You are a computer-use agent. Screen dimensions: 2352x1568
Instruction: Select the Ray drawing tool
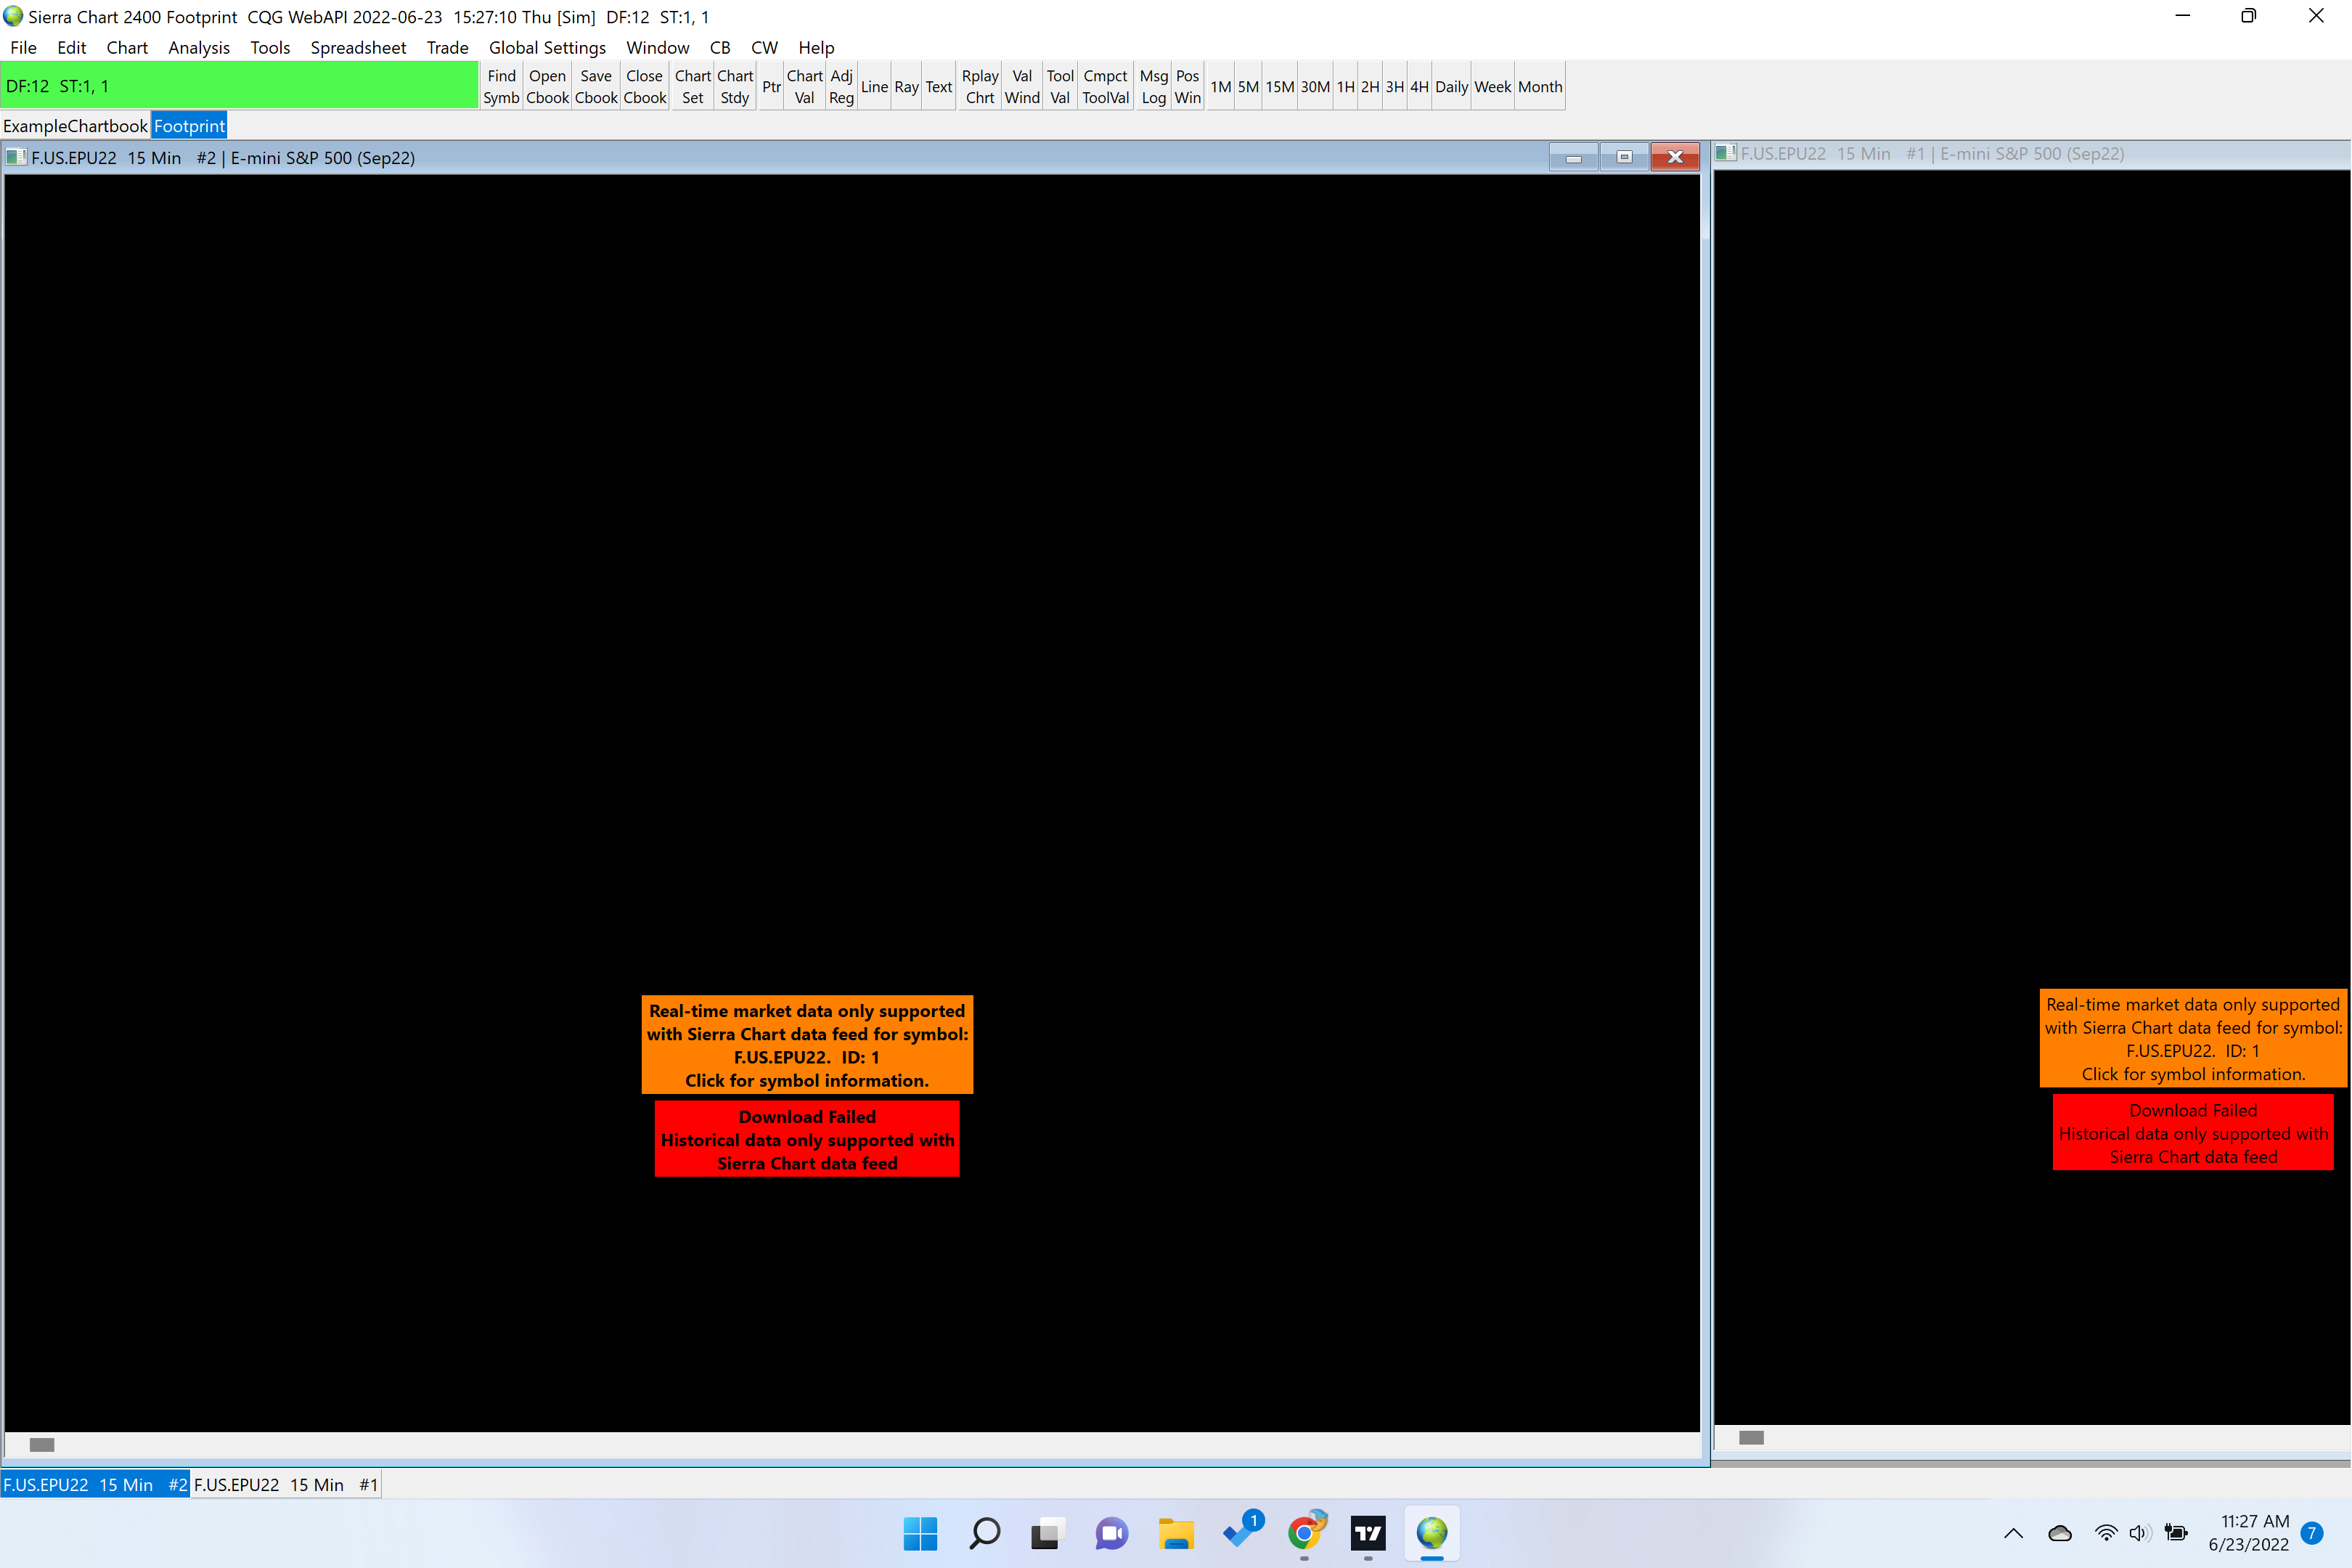(906, 86)
